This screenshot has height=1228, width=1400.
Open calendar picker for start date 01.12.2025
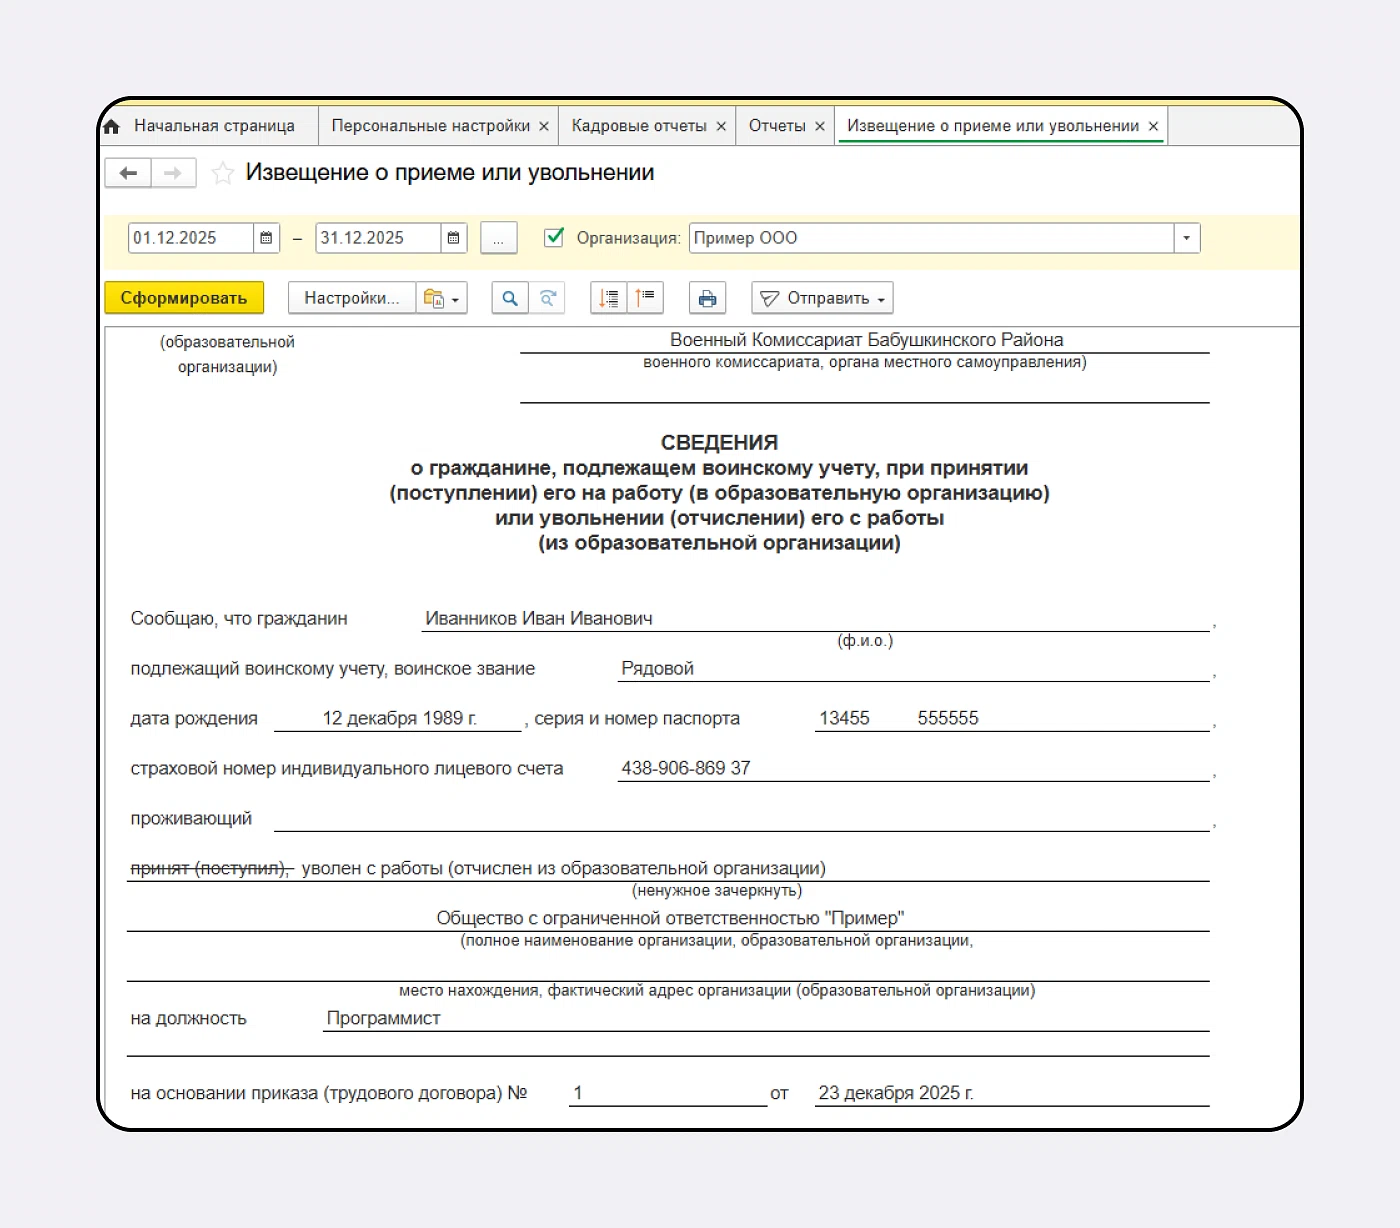[x=266, y=238]
